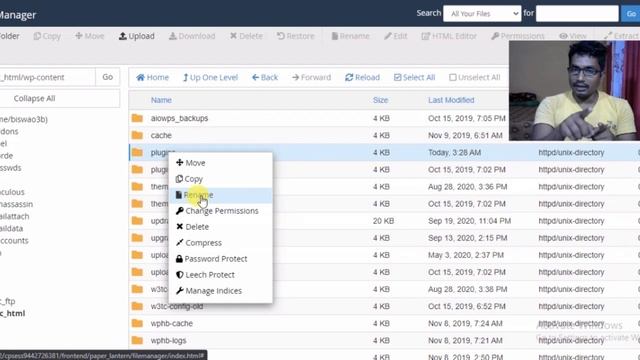The width and height of the screenshot is (640, 360).
Task: Open the public_html tree item in sidebar
Action: [x=12, y=313]
